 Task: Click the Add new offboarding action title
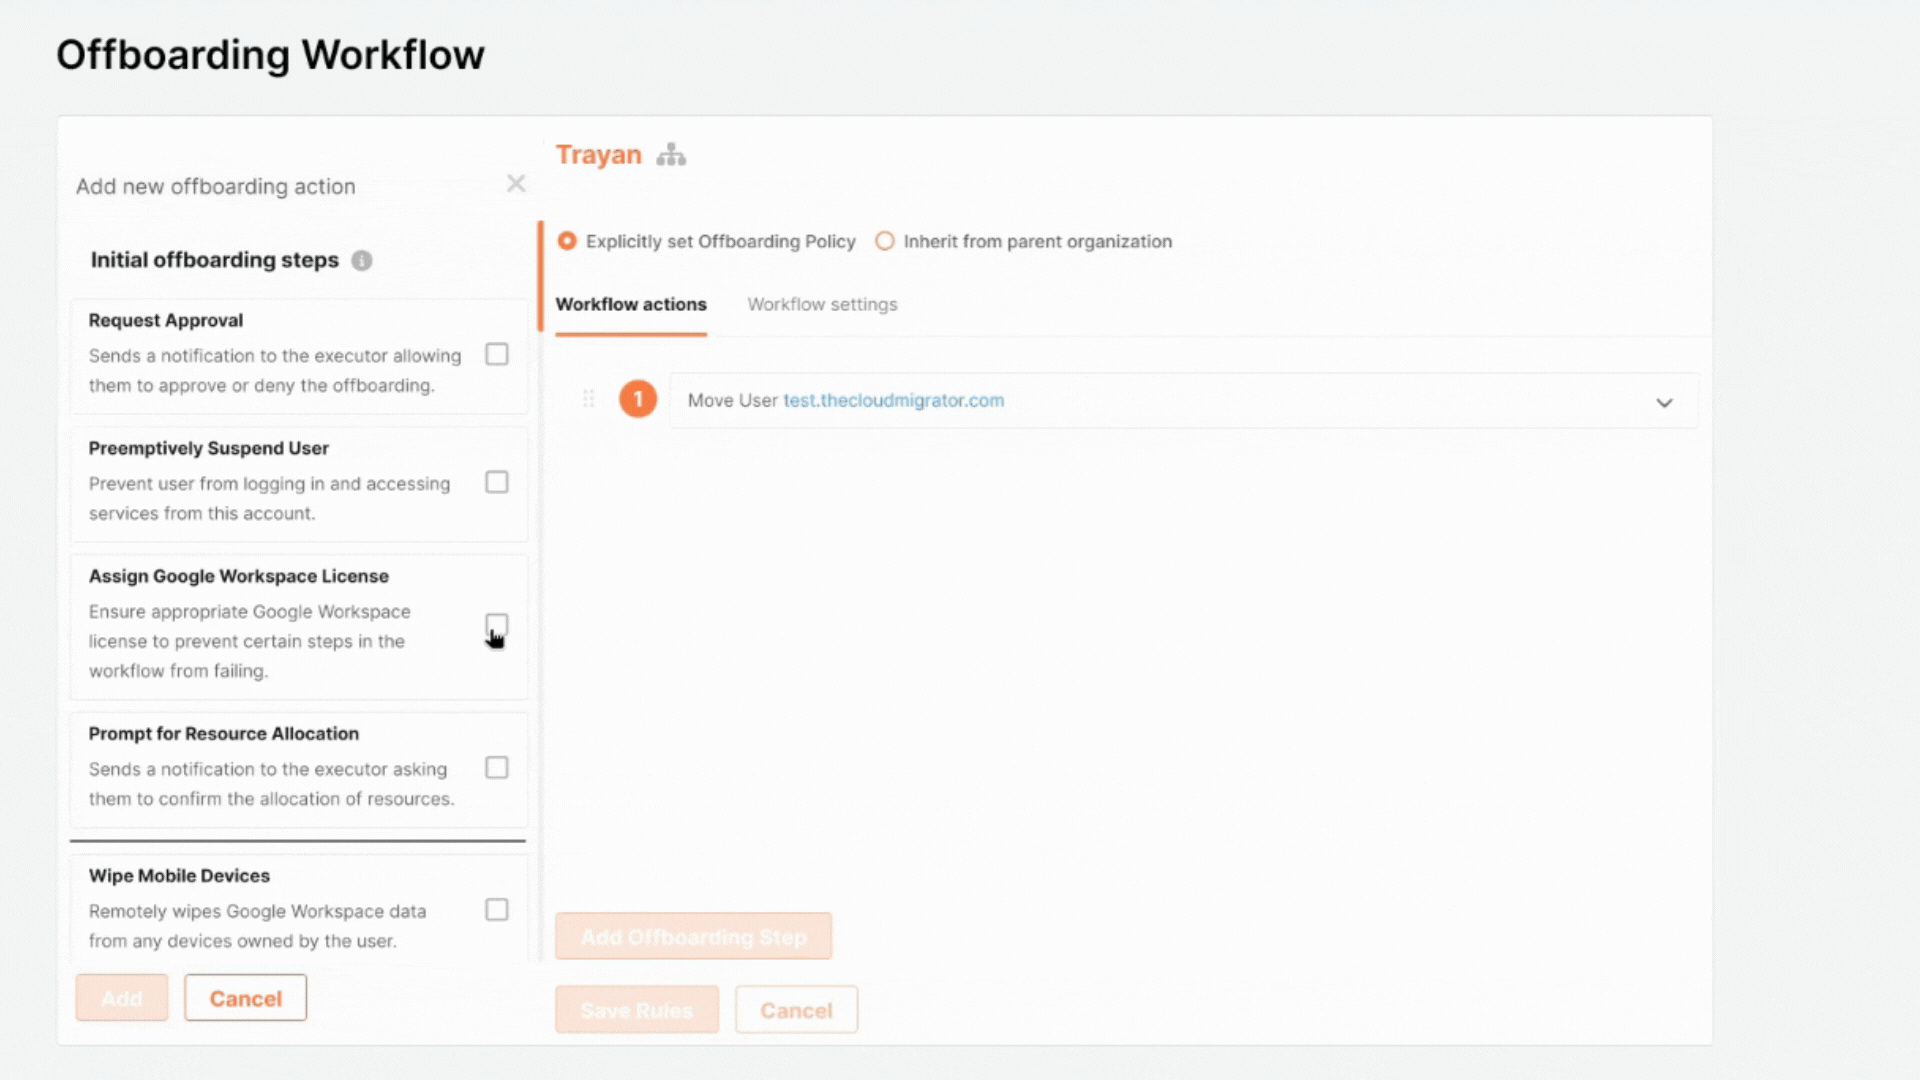[x=216, y=187]
